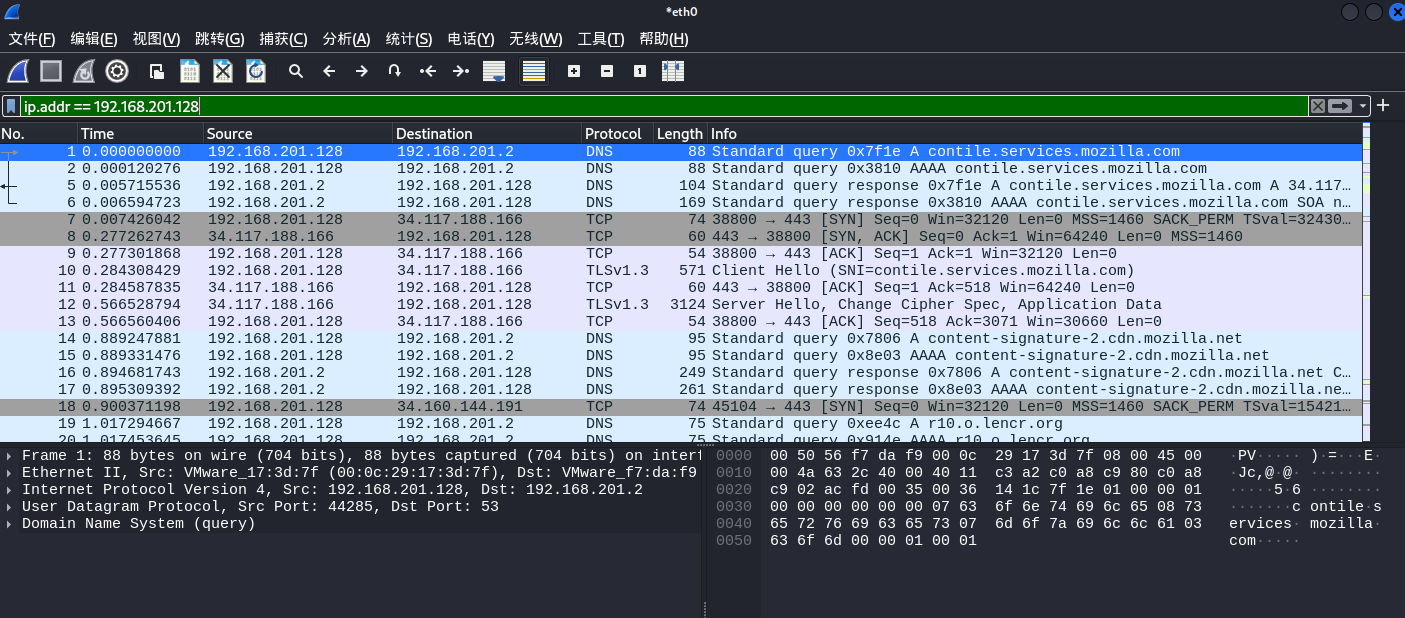
Task: Reload the capture file
Action: (256, 71)
